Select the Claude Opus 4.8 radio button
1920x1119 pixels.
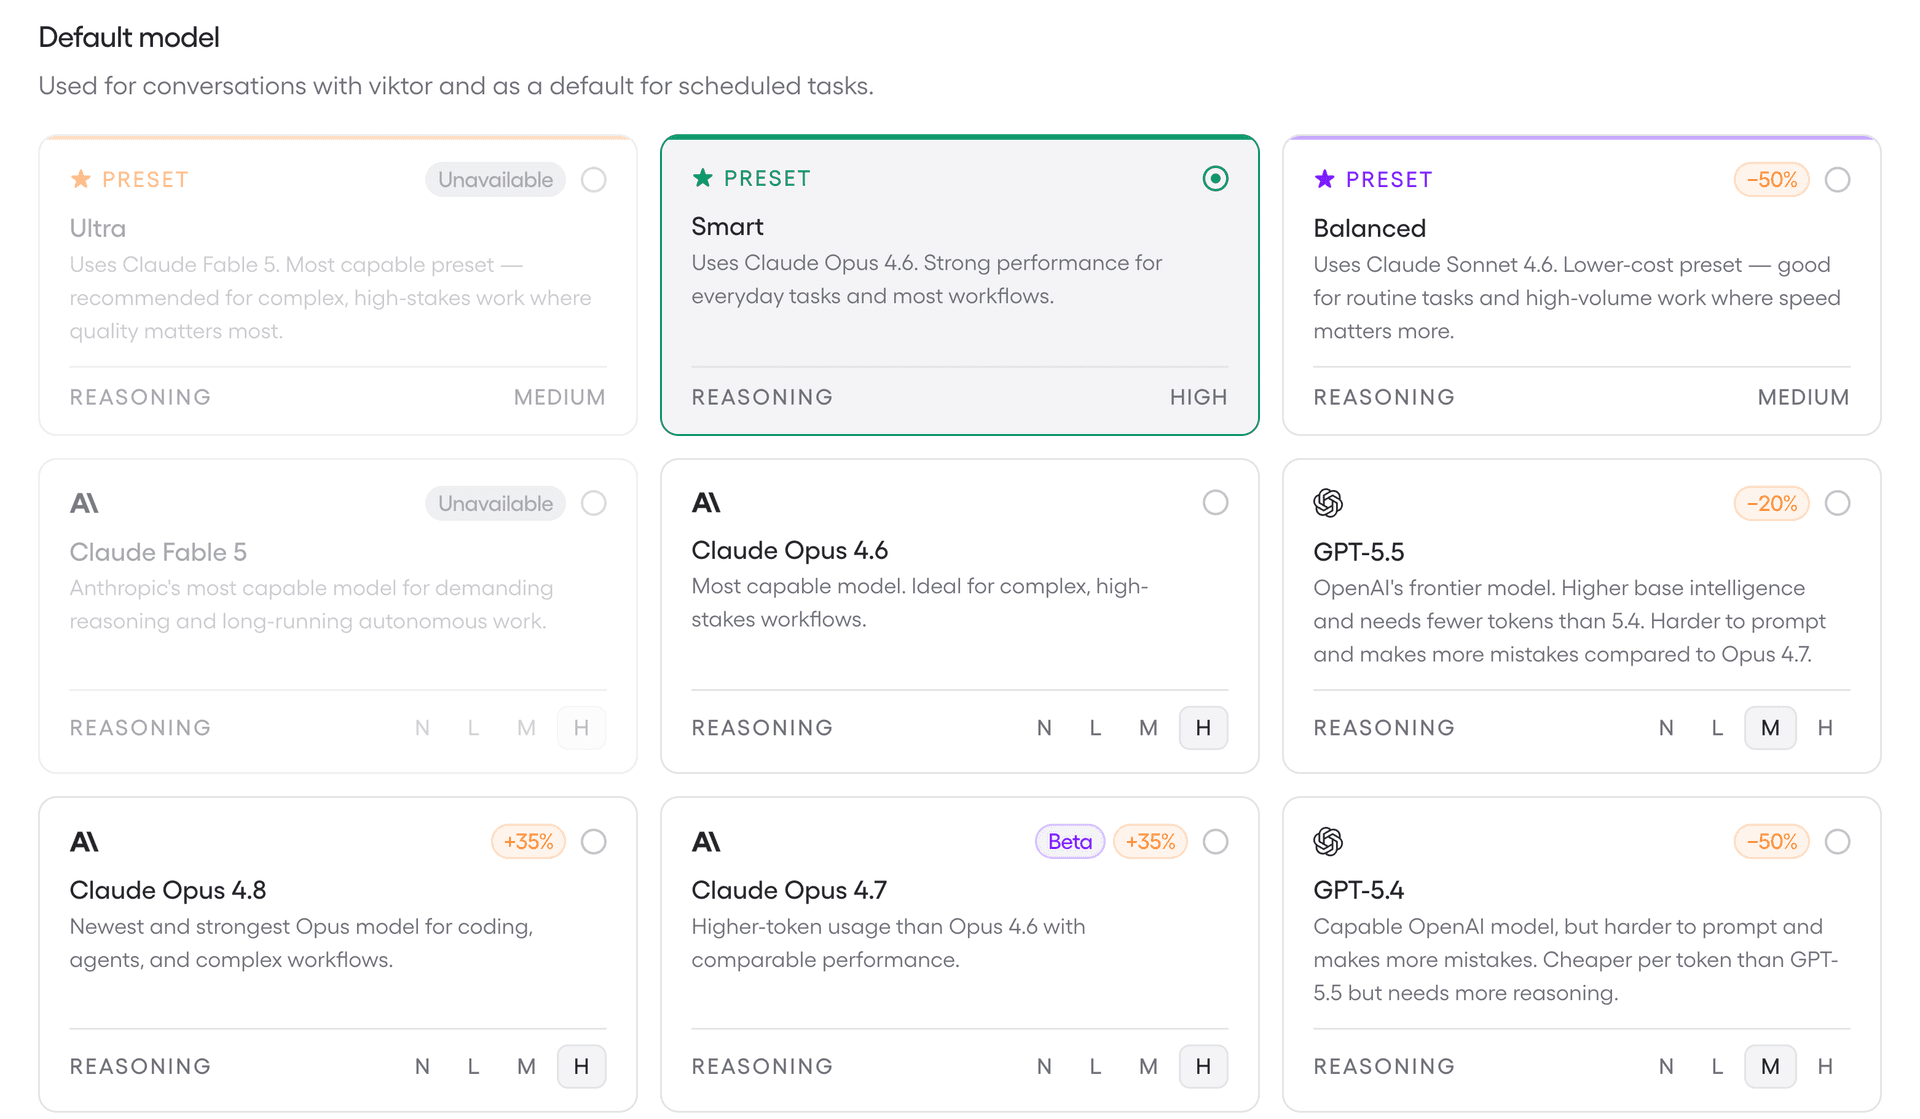pyautogui.click(x=593, y=842)
